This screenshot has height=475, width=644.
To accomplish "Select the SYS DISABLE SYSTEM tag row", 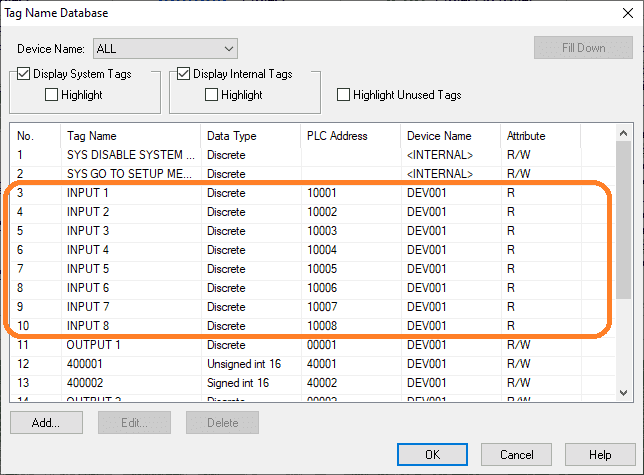I will coord(312,155).
